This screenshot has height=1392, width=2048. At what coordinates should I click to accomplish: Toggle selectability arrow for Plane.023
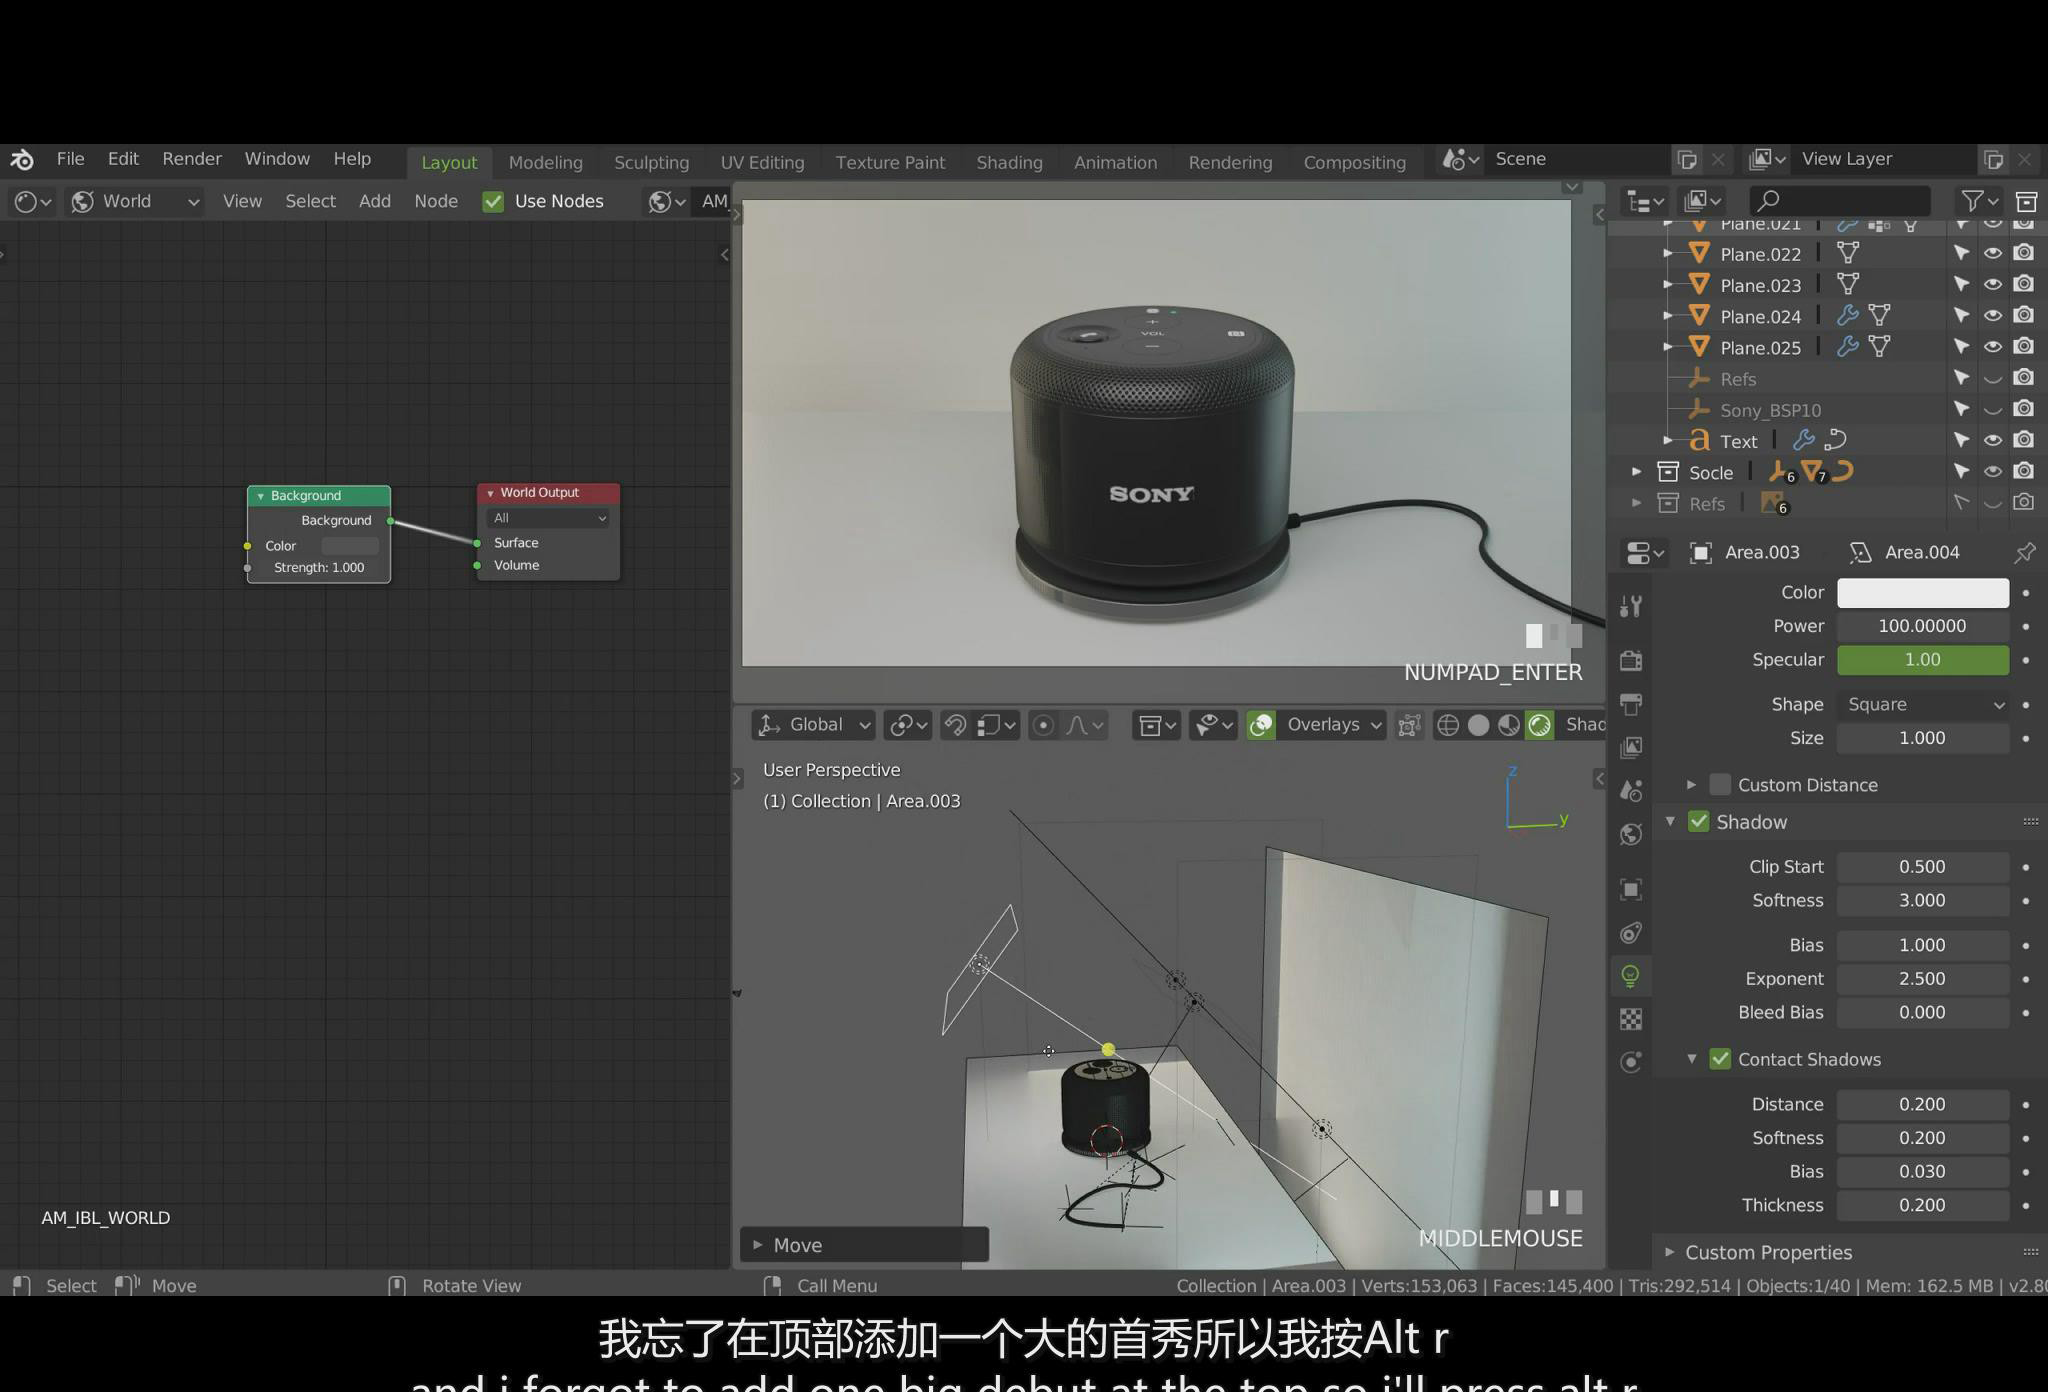[1962, 285]
